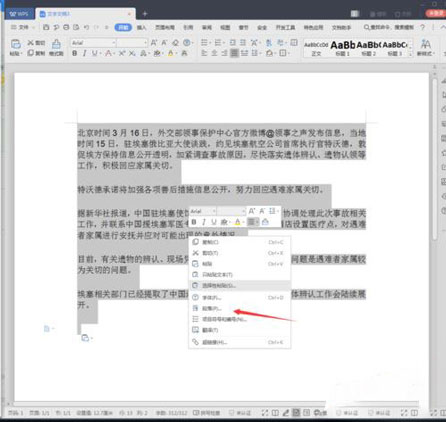This screenshot has width=446, height=422.
Task: Open the Insert (插入) ribbon tab
Action: coord(142,27)
